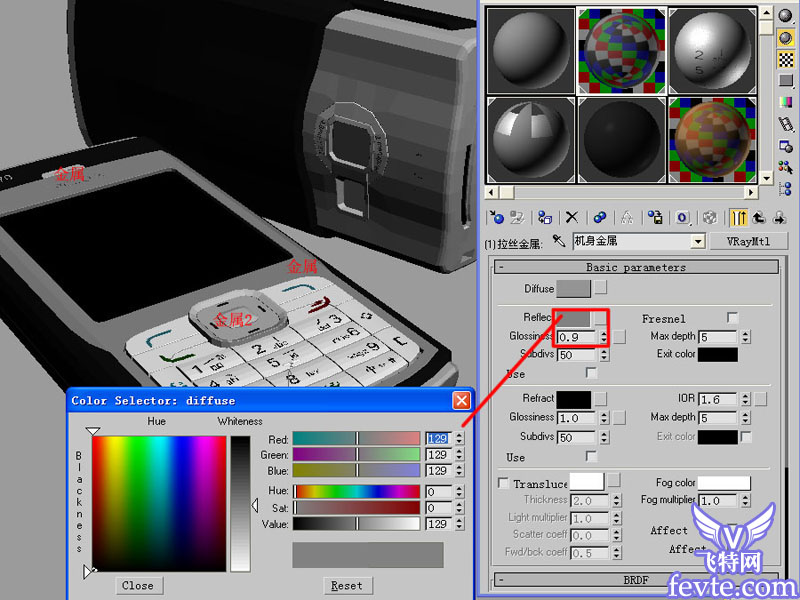Image resolution: width=800 pixels, height=600 pixels.
Task: Click the Material Effects Channel 0 icon
Action: [x=683, y=218]
